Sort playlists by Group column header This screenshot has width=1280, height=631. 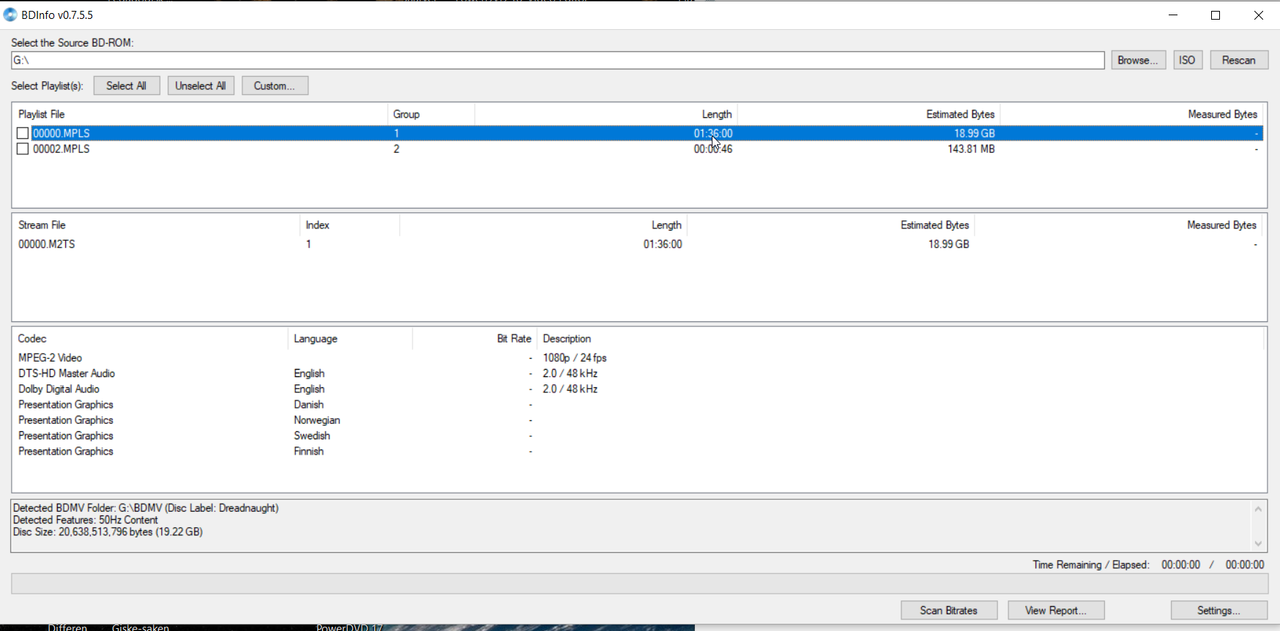click(x=431, y=114)
